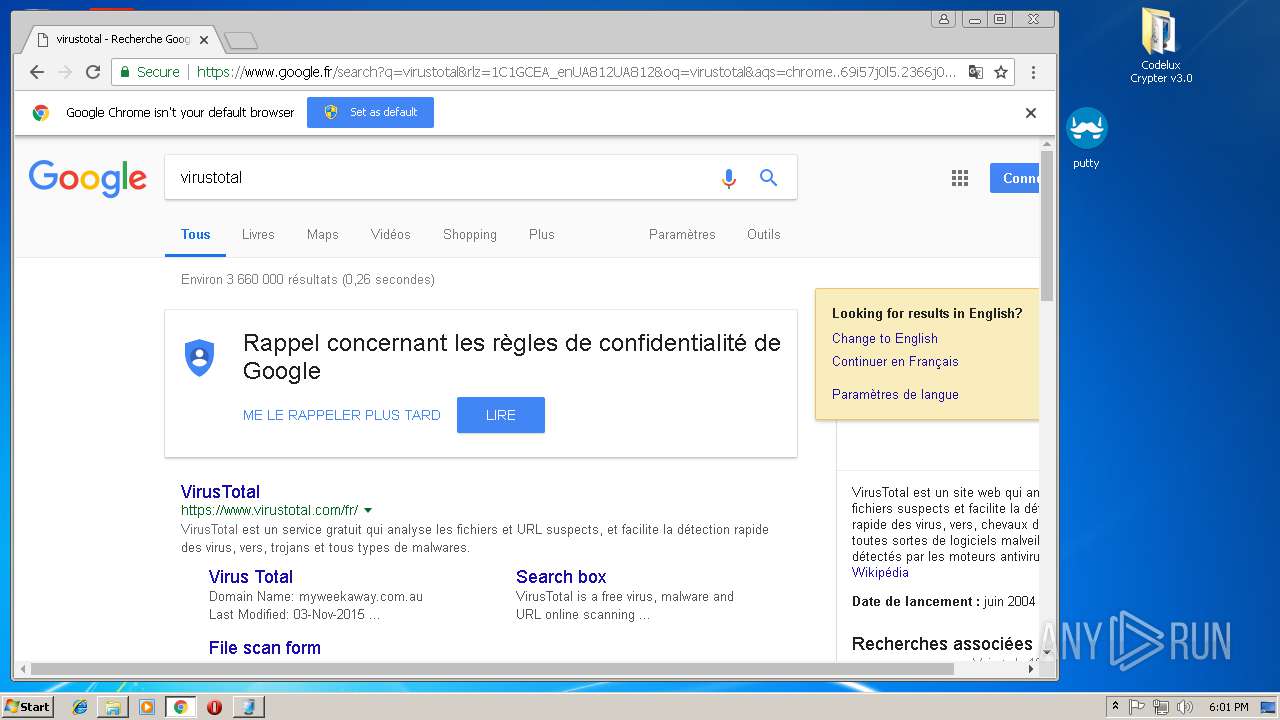Close the default browser notification bar
The width and height of the screenshot is (1280, 720).
point(1031,113)
